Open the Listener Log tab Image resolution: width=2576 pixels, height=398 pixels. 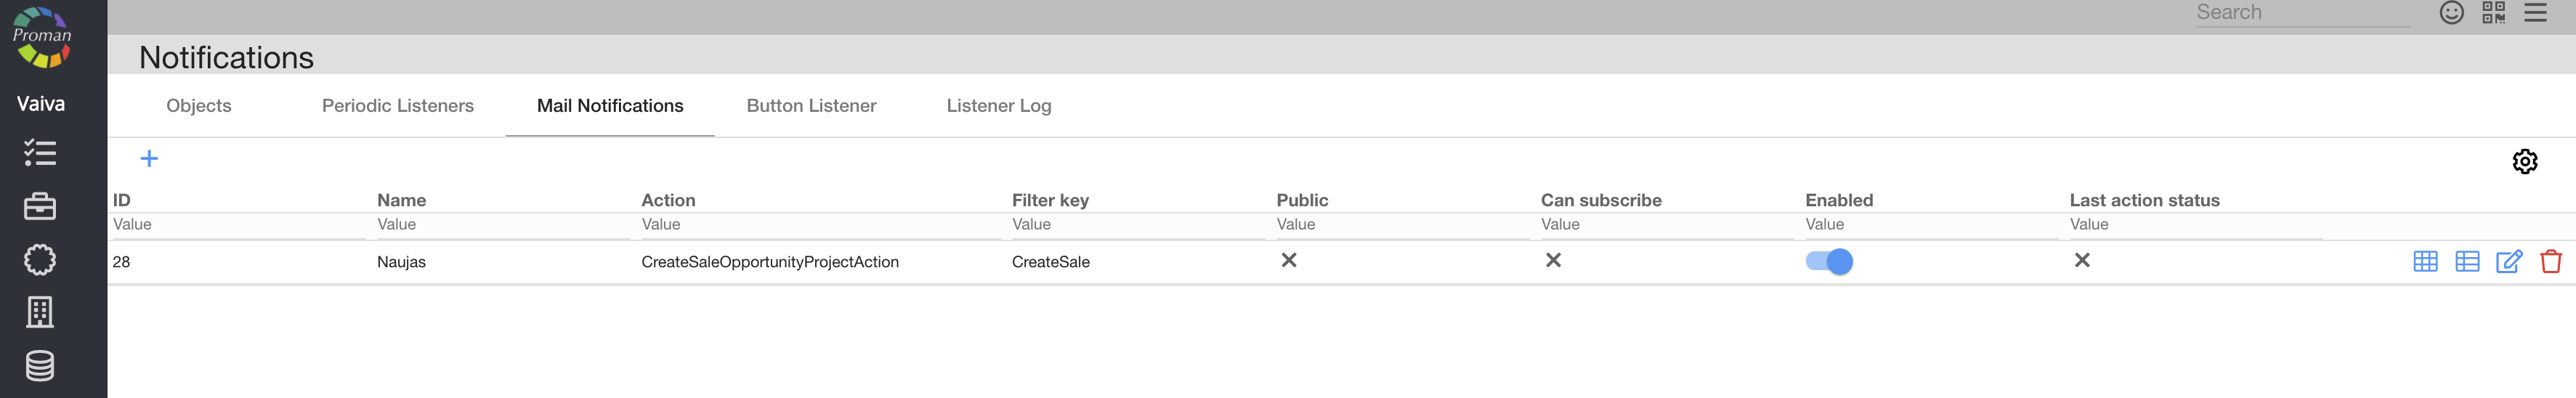pos(998,106)
